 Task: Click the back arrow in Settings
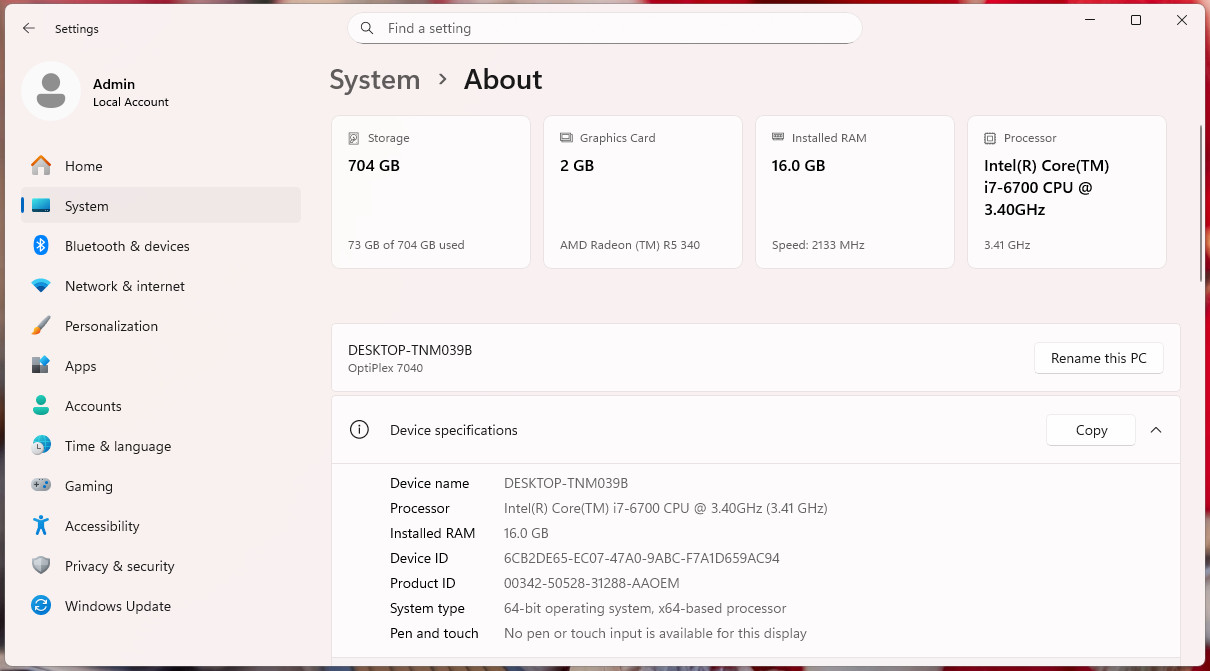click(x=29, y=29)
